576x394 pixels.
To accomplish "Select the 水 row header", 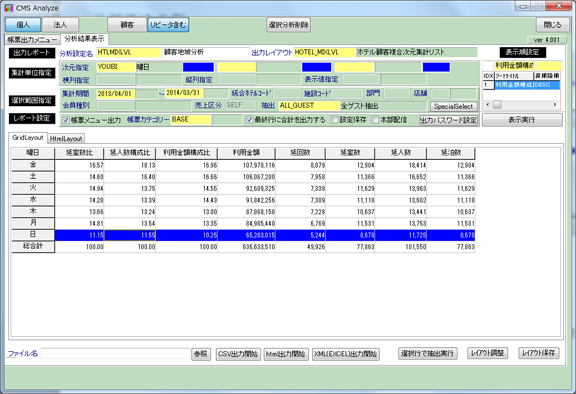I will 33,200.
